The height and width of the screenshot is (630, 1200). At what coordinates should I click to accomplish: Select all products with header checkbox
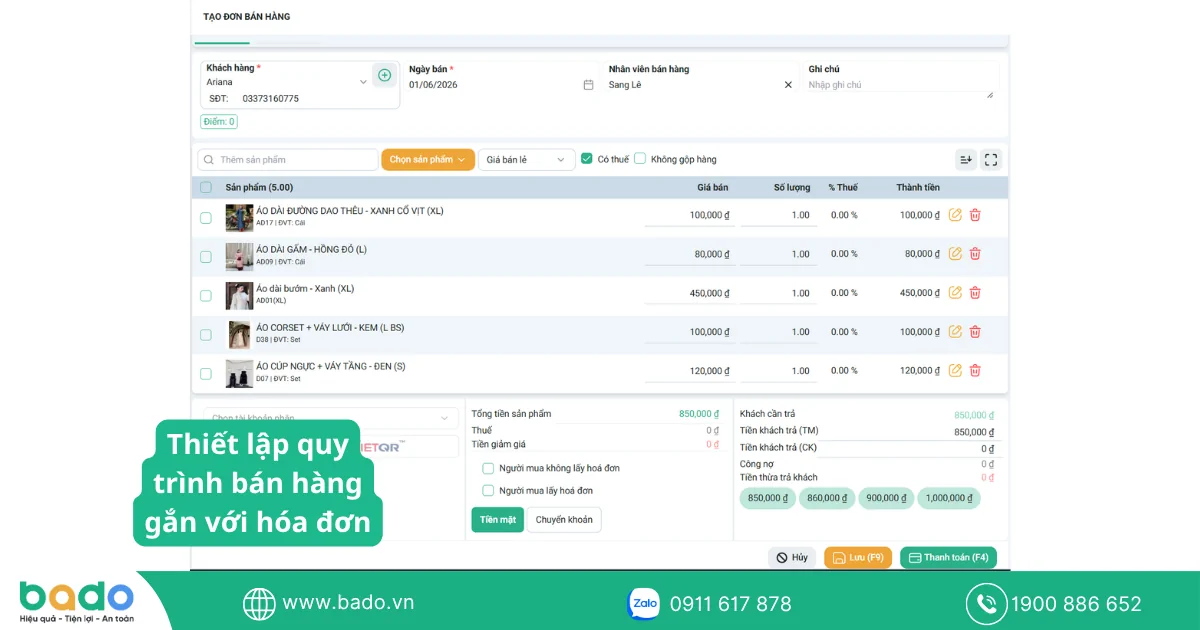click(x=206, y=187)
